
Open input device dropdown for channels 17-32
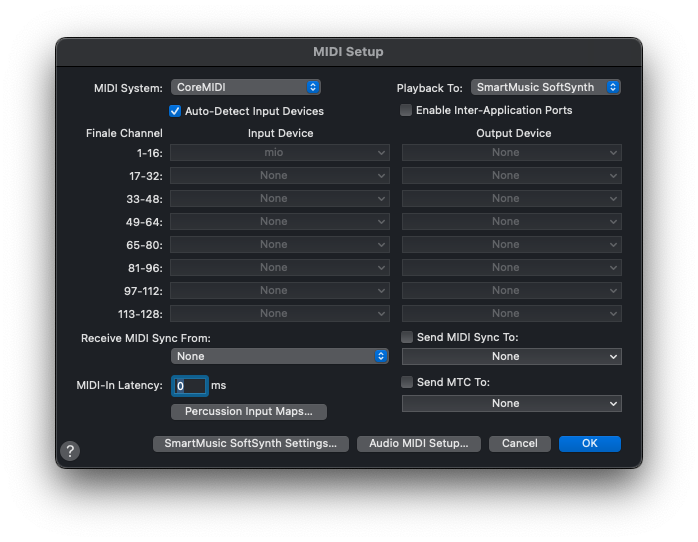(280, 175)
